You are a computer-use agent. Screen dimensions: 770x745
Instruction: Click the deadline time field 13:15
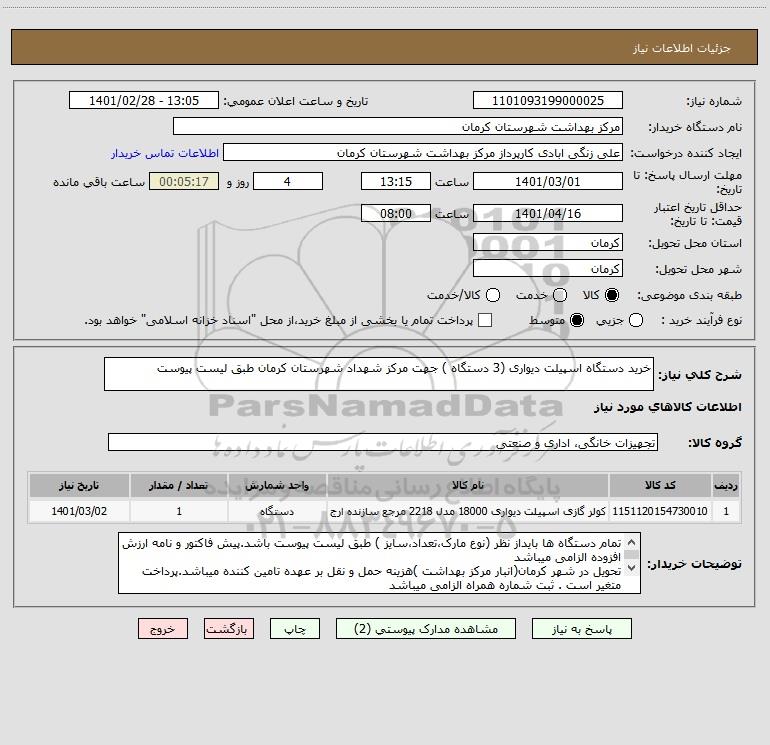pyautogui.click(x=396, y=181)
